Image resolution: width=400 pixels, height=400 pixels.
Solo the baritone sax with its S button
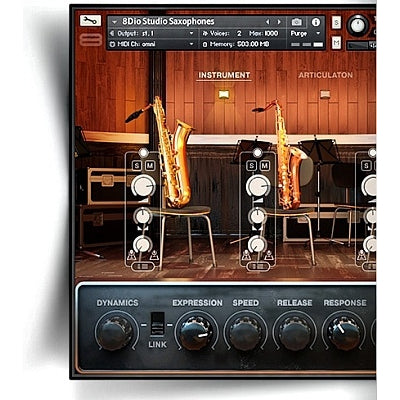[x=137, y=166]
